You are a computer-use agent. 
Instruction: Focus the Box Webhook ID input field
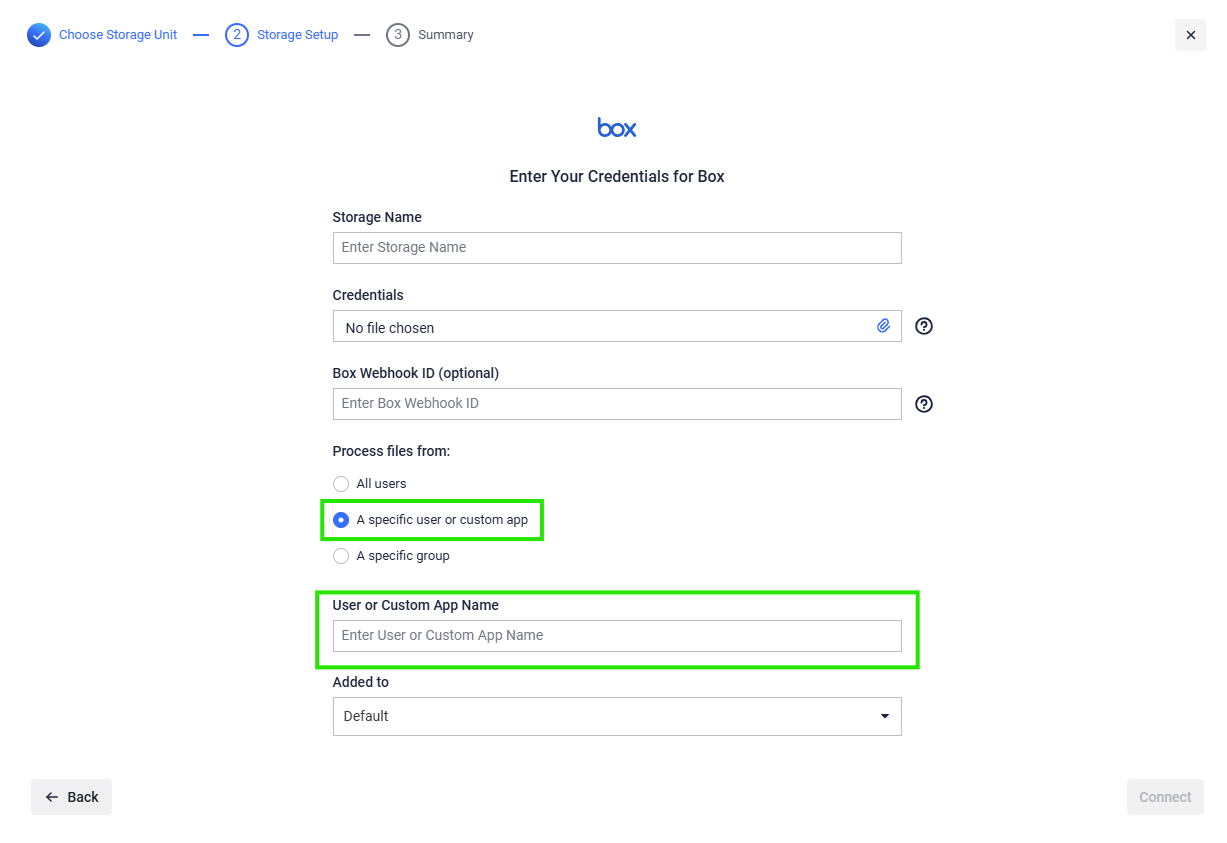point(617,404)
